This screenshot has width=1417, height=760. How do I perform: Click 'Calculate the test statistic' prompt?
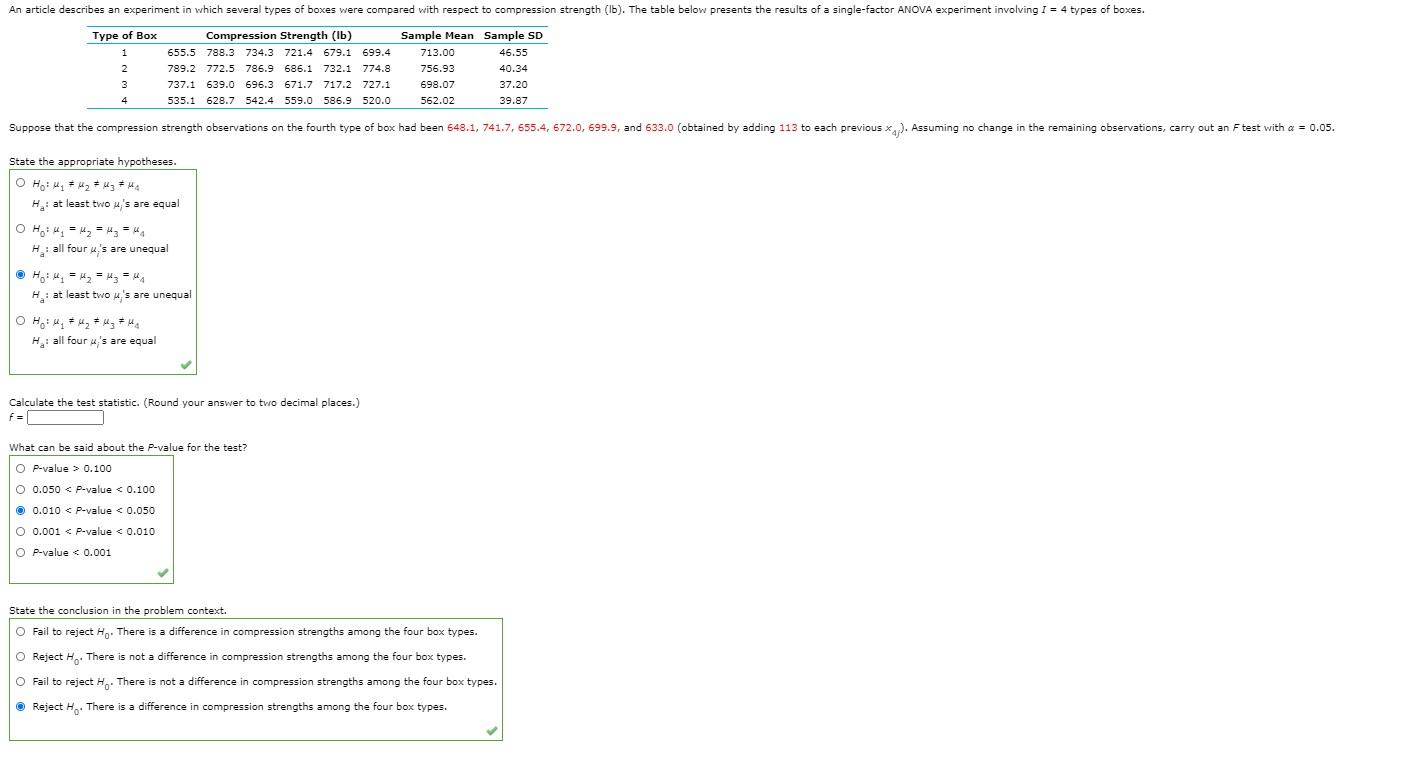[x=184, y=402]
